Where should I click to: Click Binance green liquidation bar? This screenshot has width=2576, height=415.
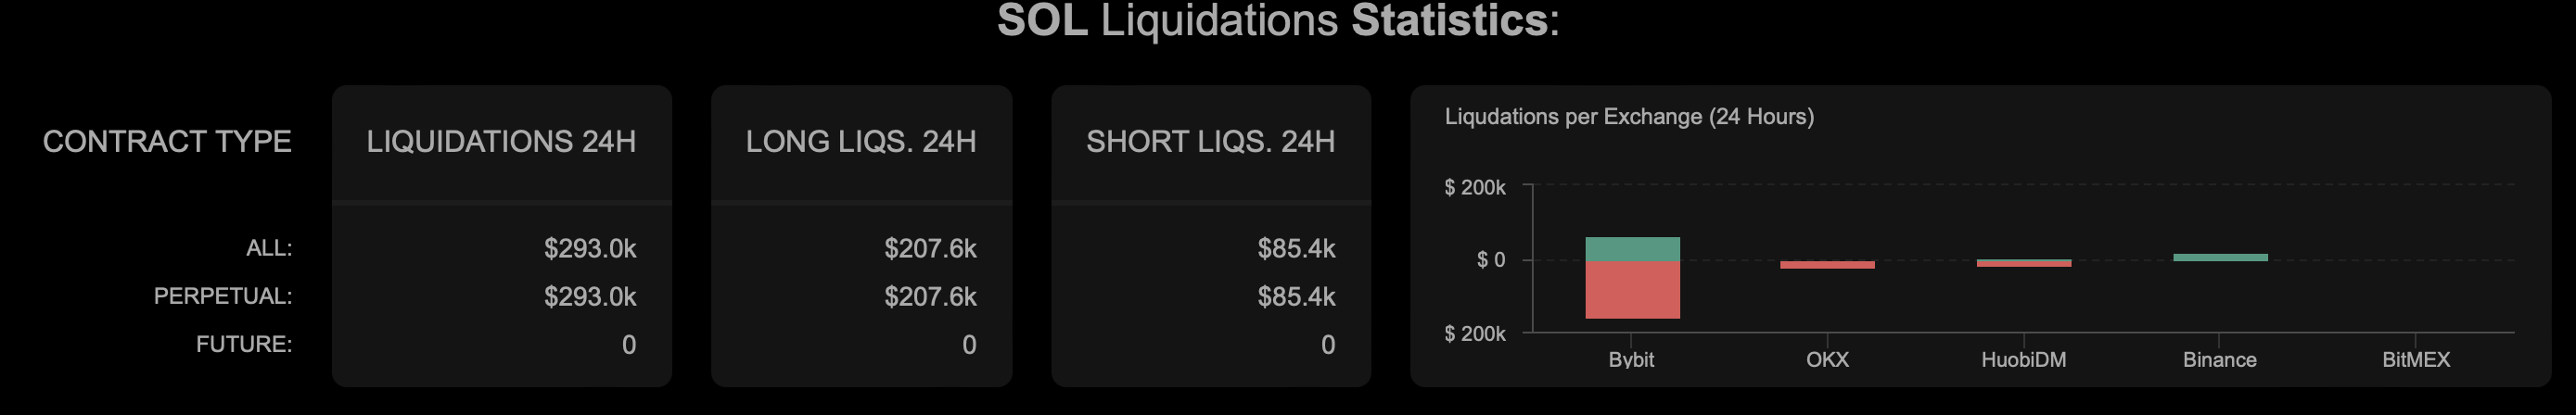[x=2219, y=257]
